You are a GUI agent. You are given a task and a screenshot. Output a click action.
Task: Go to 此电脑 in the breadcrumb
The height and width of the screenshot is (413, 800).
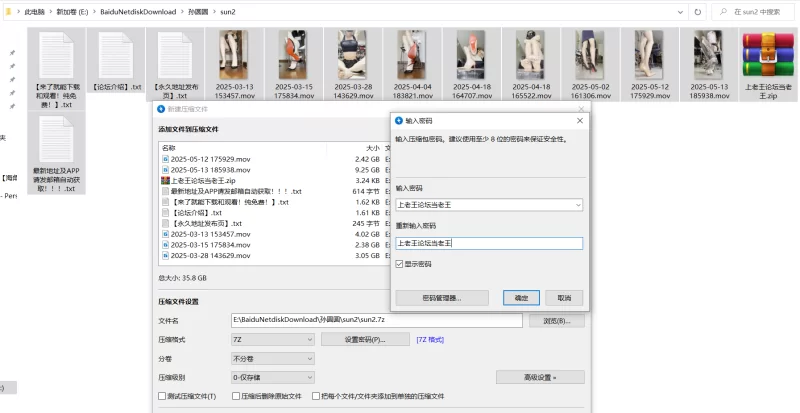coord(35,12)
